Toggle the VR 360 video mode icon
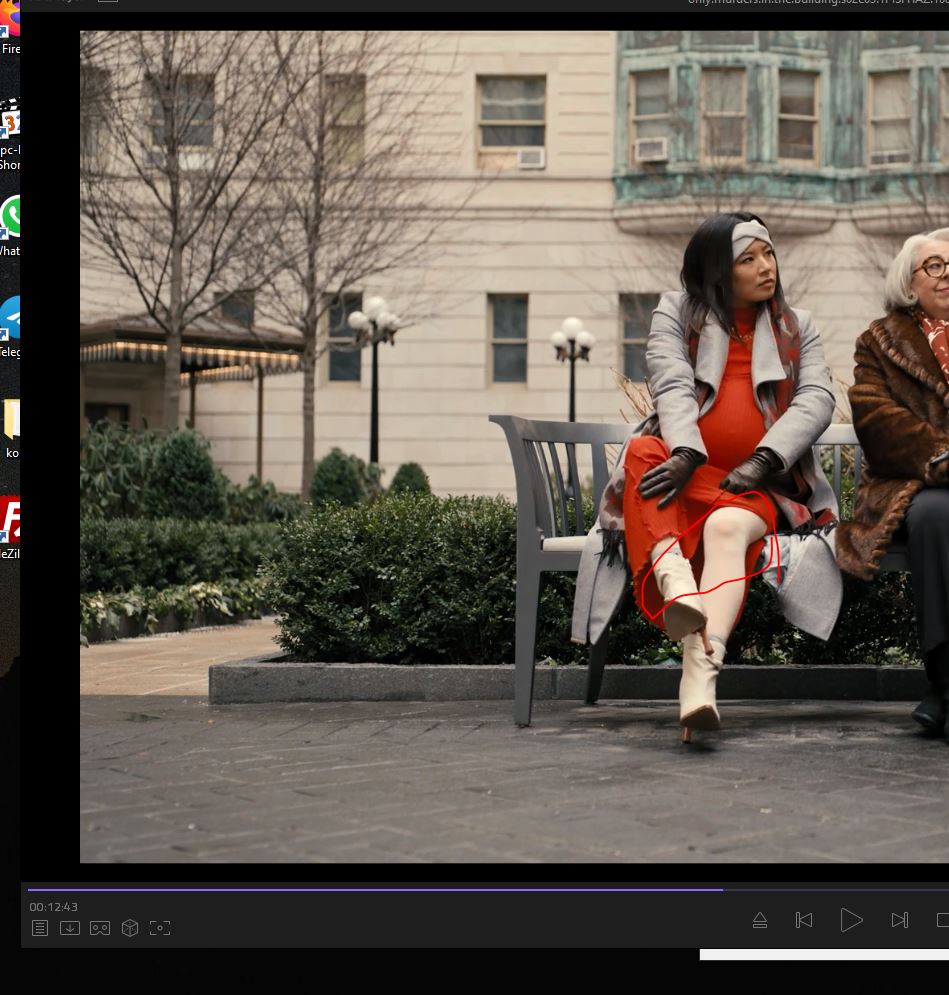Screen dimensions: 949x995 coord(100,928)
